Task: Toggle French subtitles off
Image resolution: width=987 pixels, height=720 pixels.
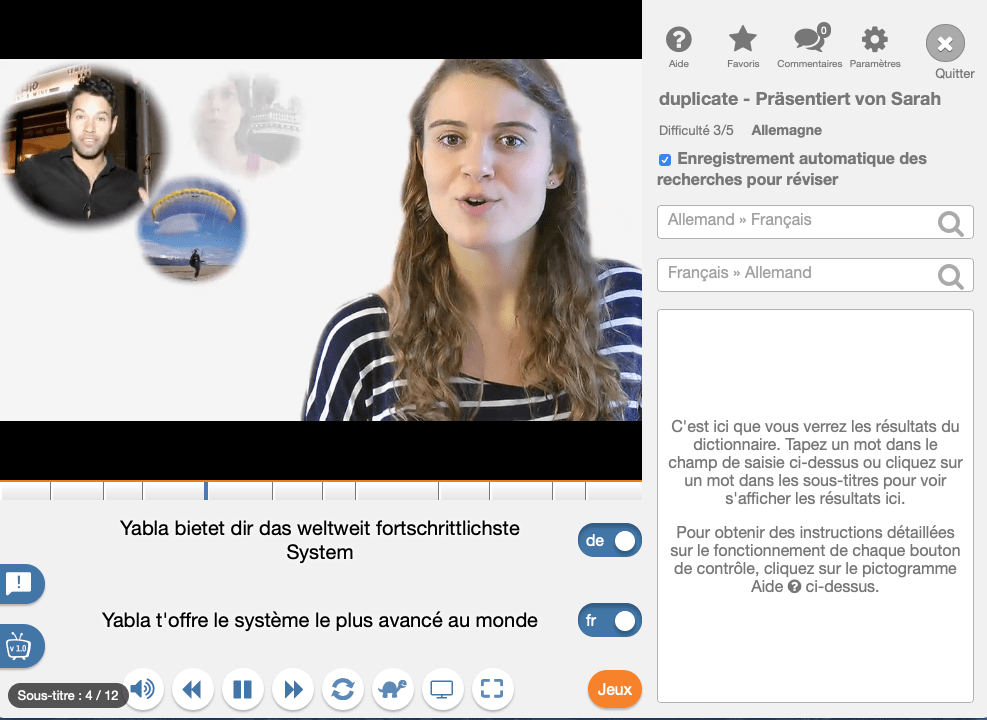Action: point(610,621)
